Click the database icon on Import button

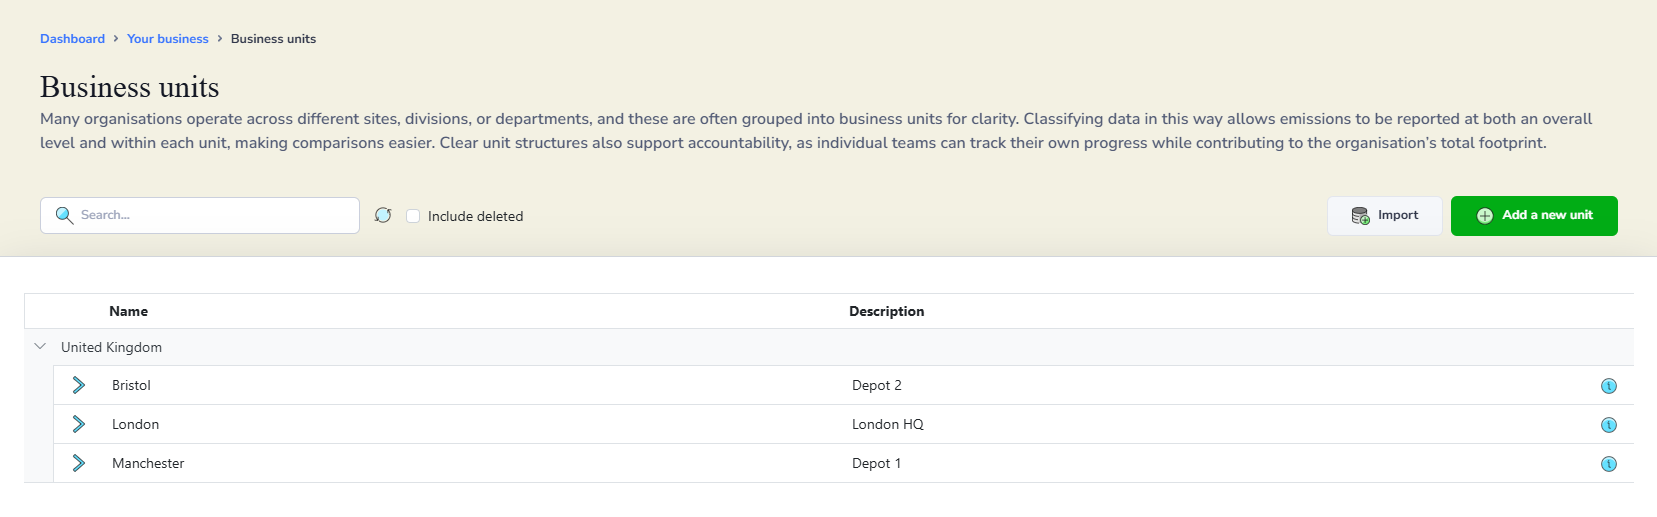(x=1360, y=215)
